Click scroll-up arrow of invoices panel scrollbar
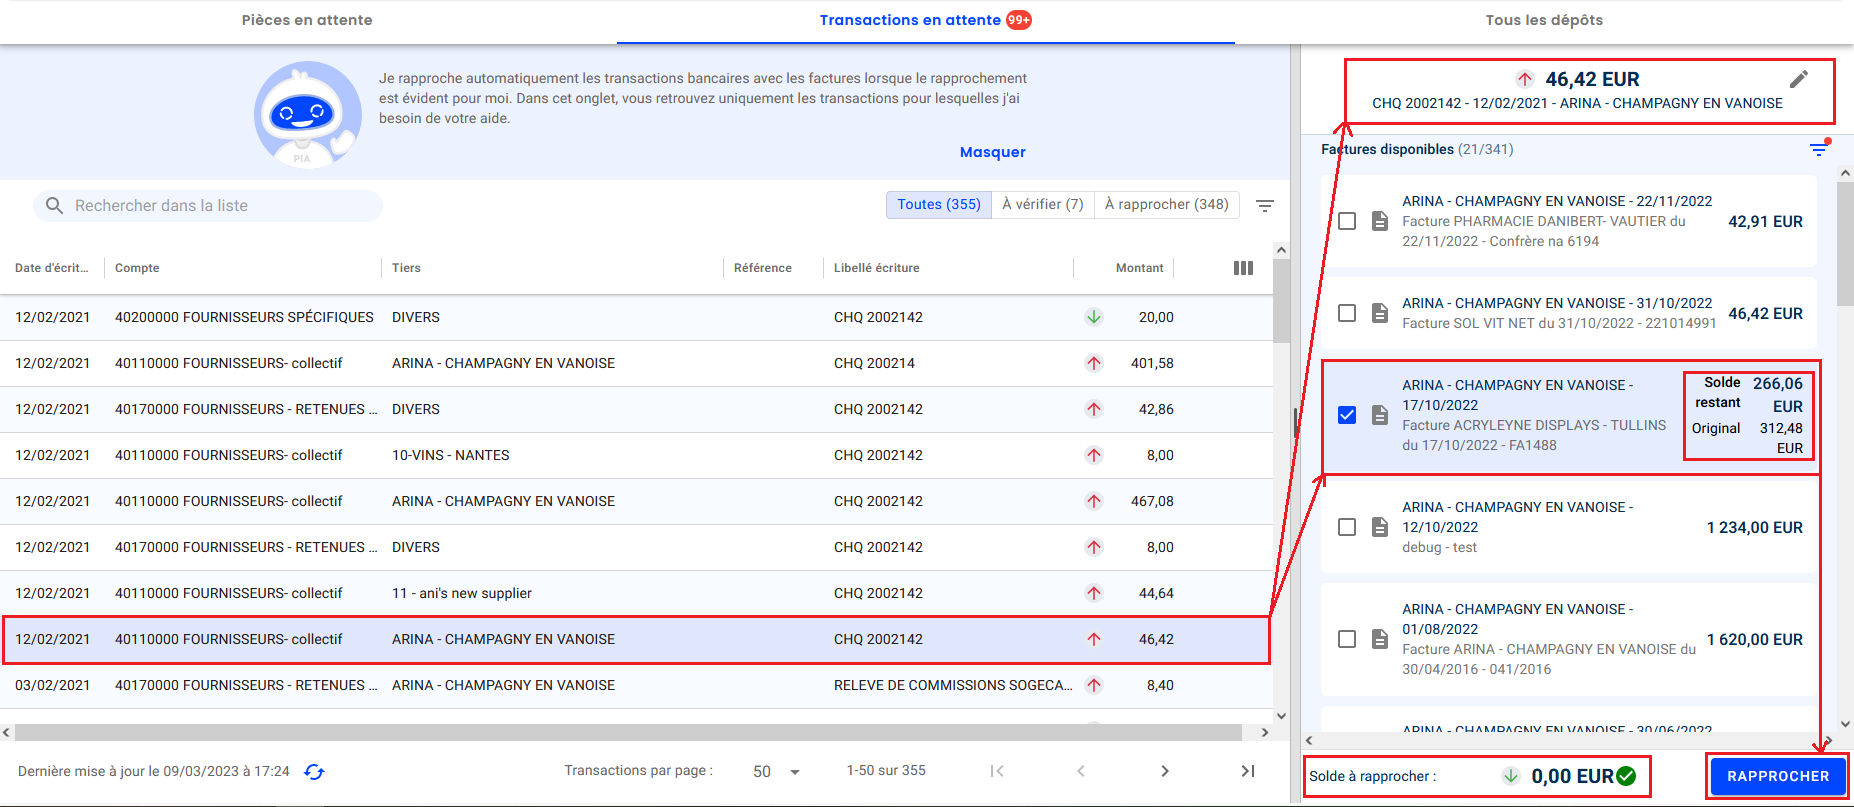The width and height of the screenshot is (1854, 807). click(x=1845, y=173)
